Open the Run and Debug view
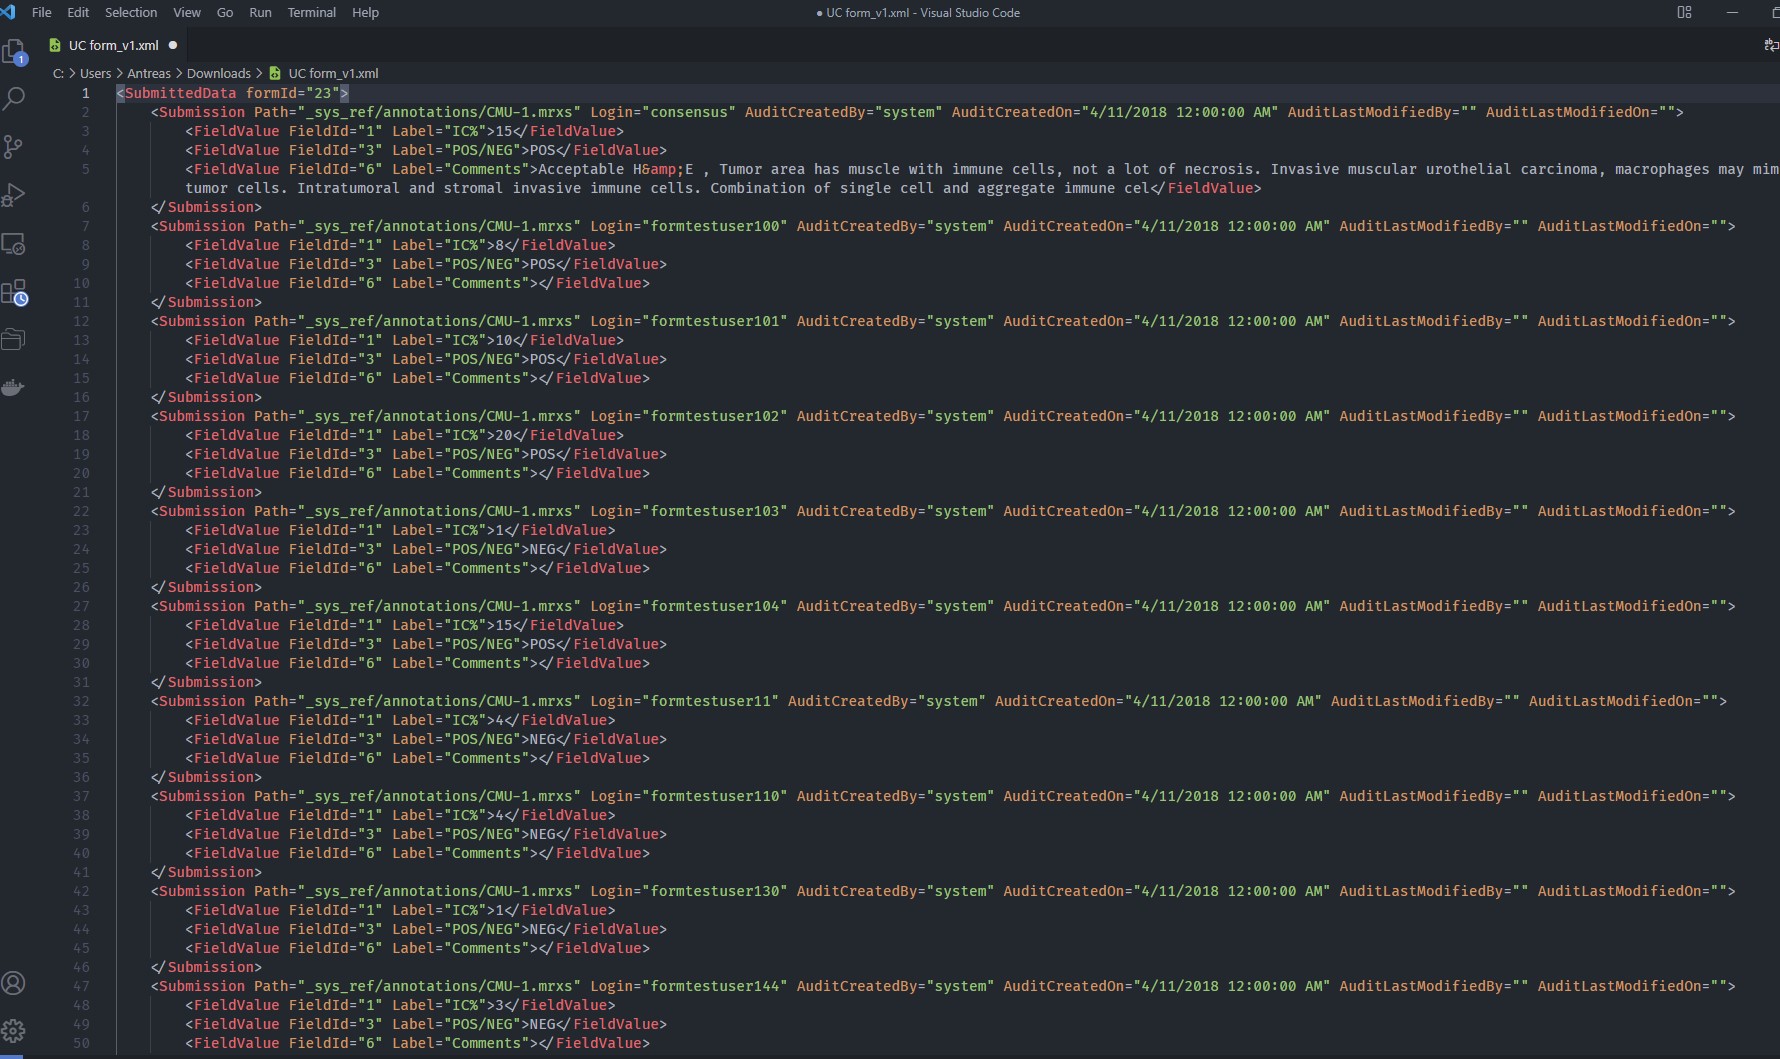This screenshot has height=1059, width=1780. [x=14, y=195]
